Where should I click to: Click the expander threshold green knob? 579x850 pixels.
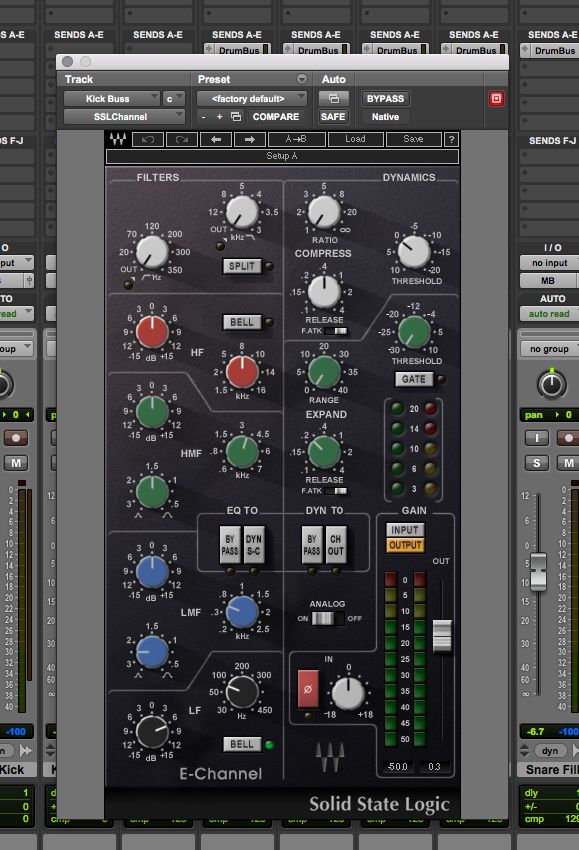click(414, 332)
